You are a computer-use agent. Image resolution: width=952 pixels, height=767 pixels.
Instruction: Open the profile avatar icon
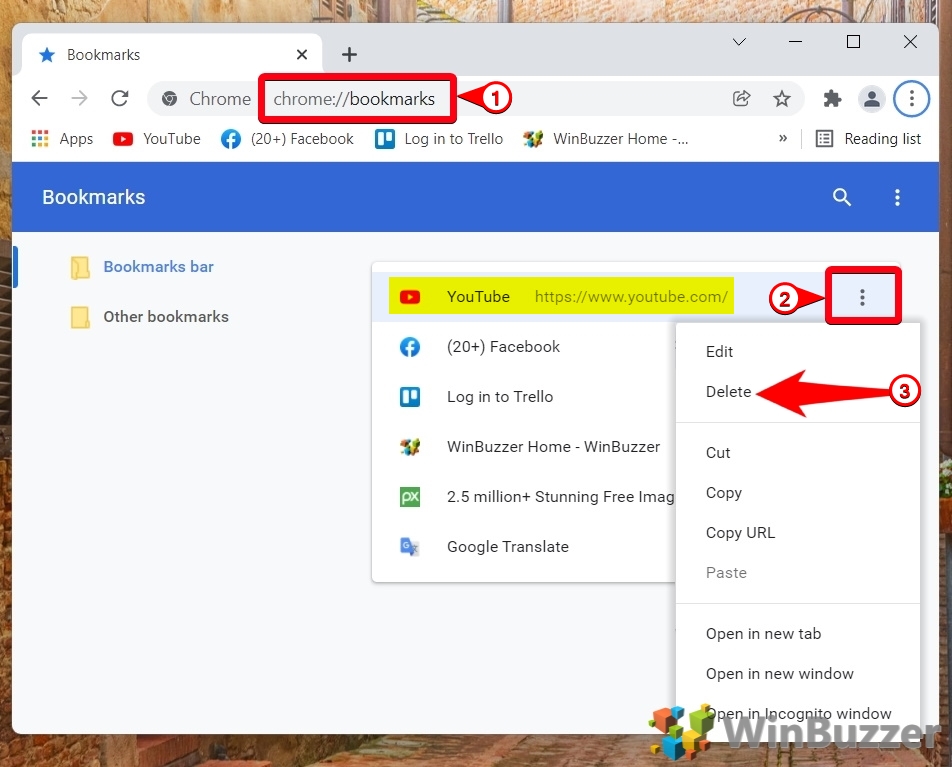coord(871,98)
